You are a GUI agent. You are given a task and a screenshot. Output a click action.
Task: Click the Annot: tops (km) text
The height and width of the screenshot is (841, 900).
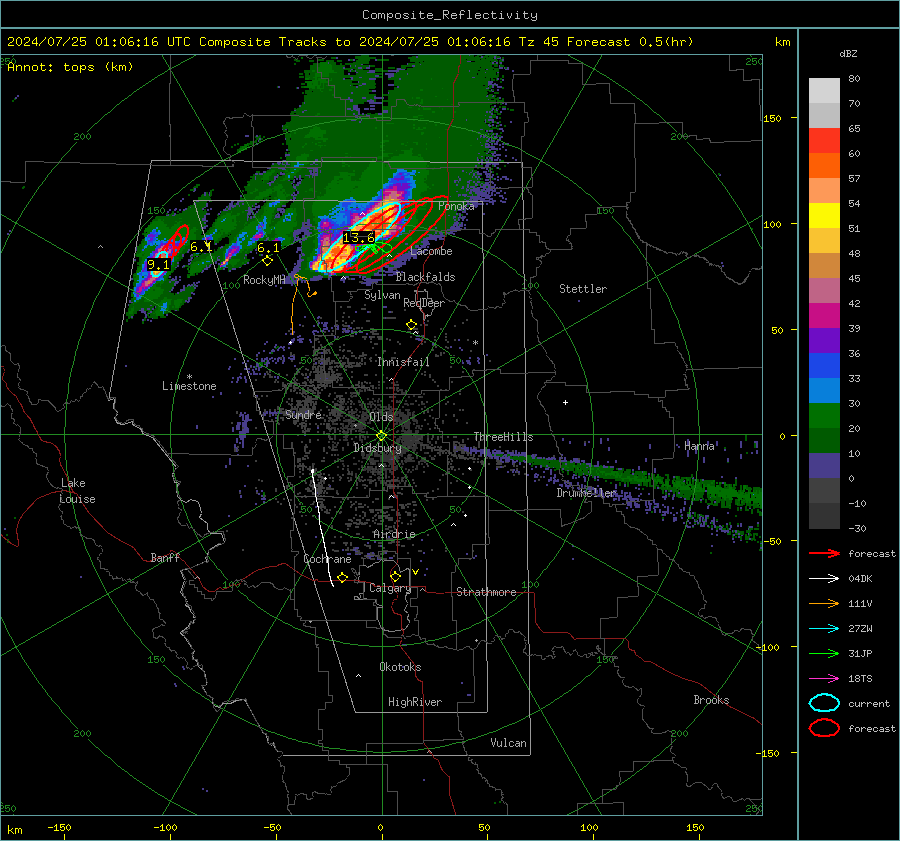(70, 67)
